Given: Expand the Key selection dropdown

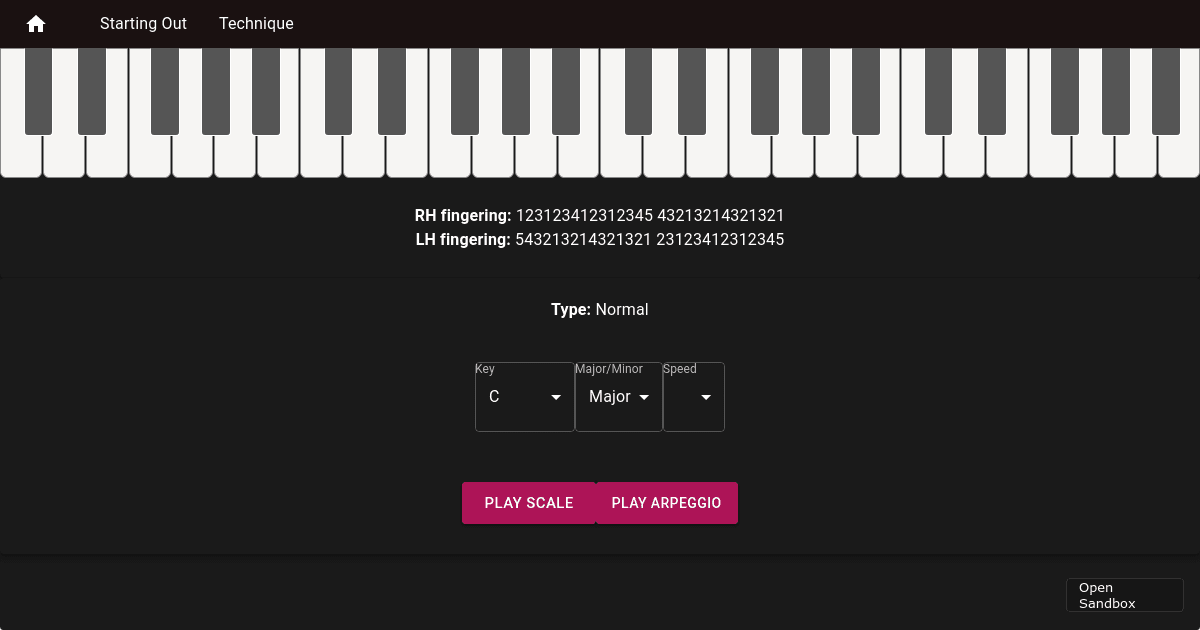Looking at the screenshot, I should tap(524, 397).
